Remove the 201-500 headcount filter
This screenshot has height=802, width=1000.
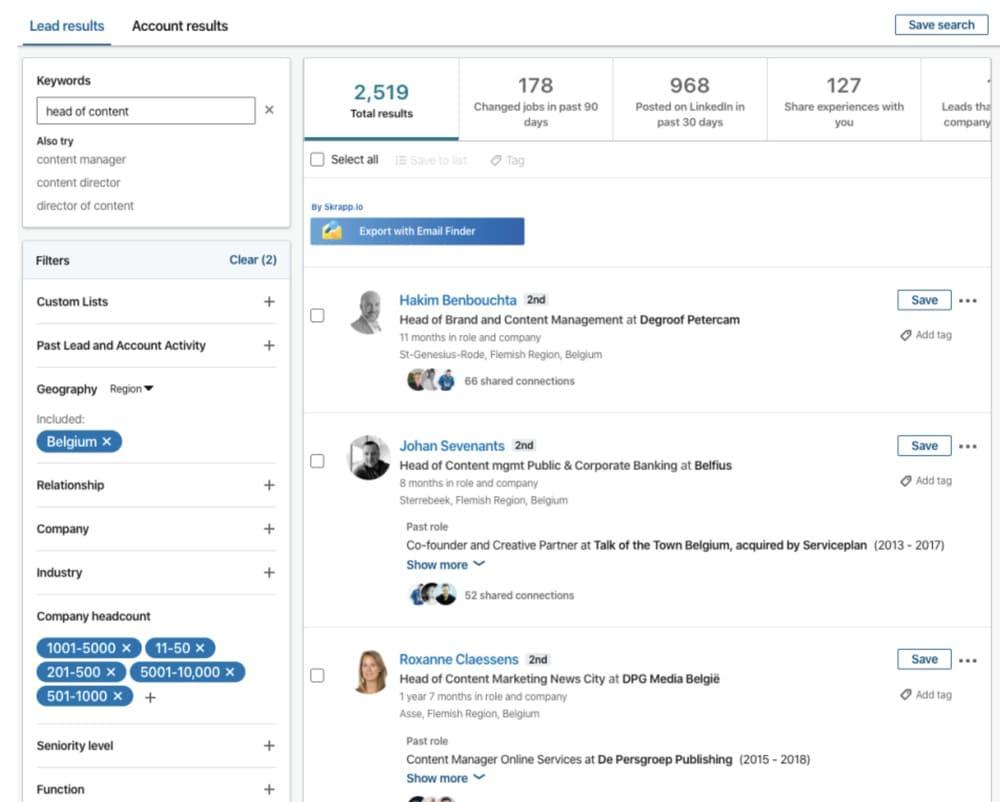(111, 672)
